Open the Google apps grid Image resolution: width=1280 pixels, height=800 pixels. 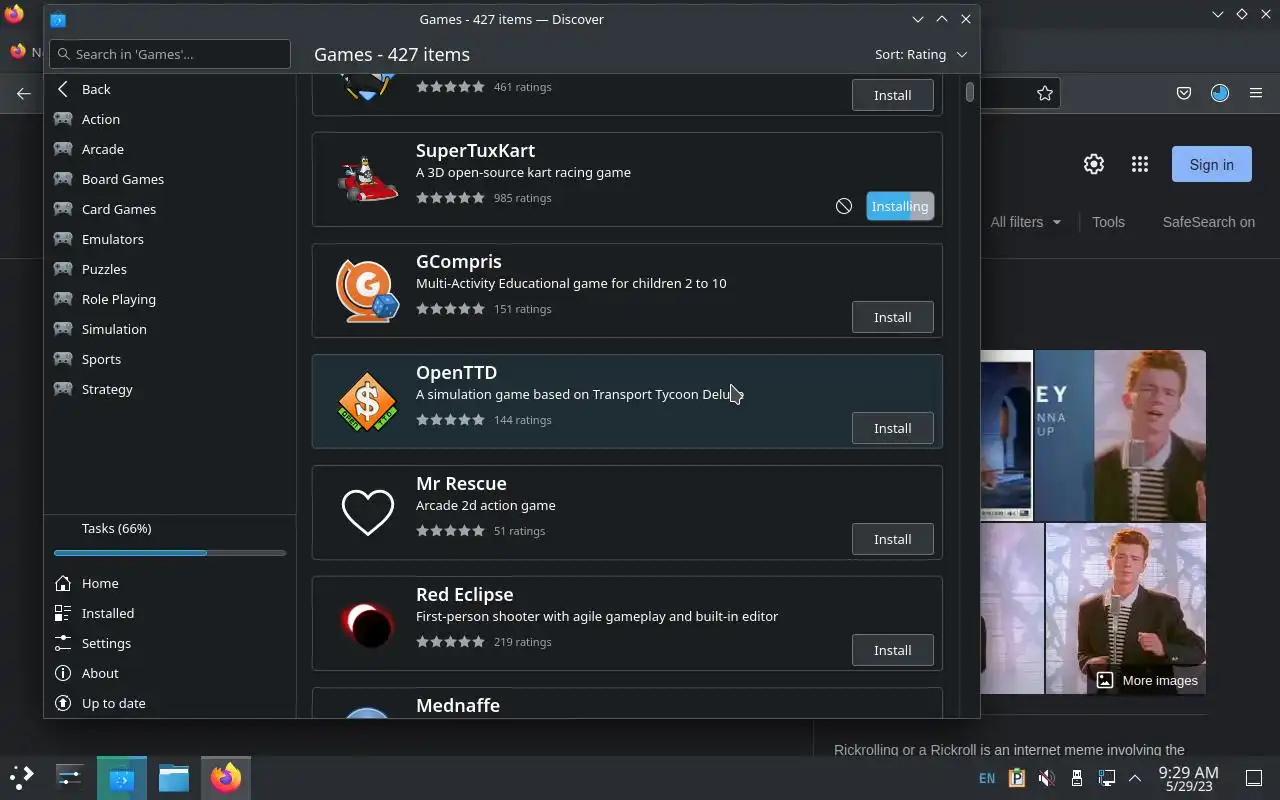point(1140,164)
